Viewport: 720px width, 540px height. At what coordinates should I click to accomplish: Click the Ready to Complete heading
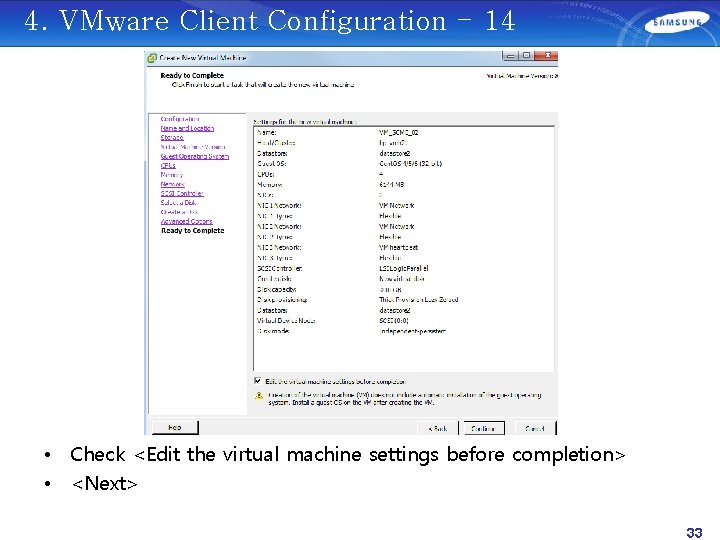tap(192, 75)
